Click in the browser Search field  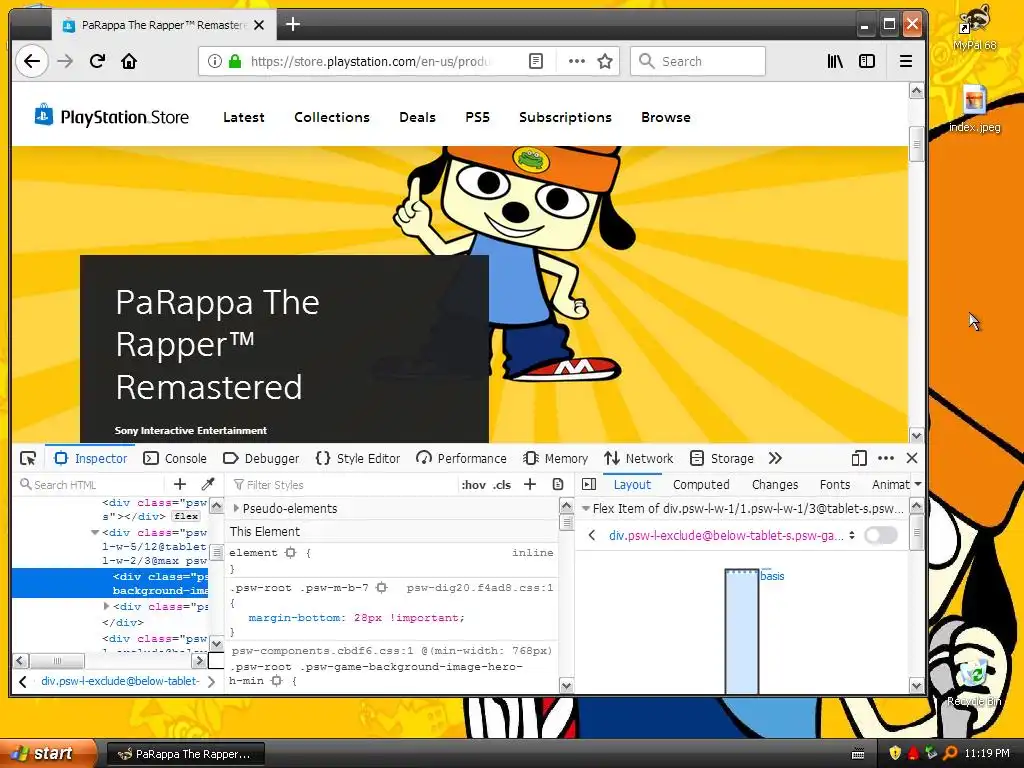pos(697,61)
